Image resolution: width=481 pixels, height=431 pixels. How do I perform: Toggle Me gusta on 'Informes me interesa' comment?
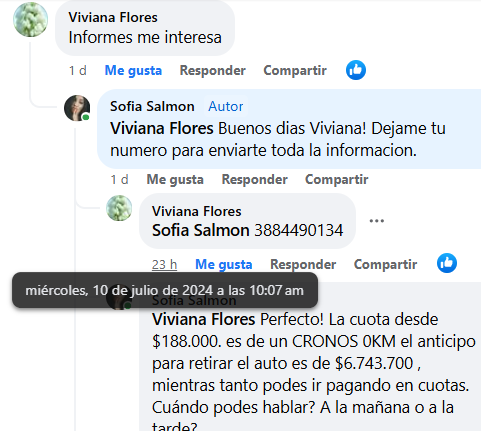point(133,70)
